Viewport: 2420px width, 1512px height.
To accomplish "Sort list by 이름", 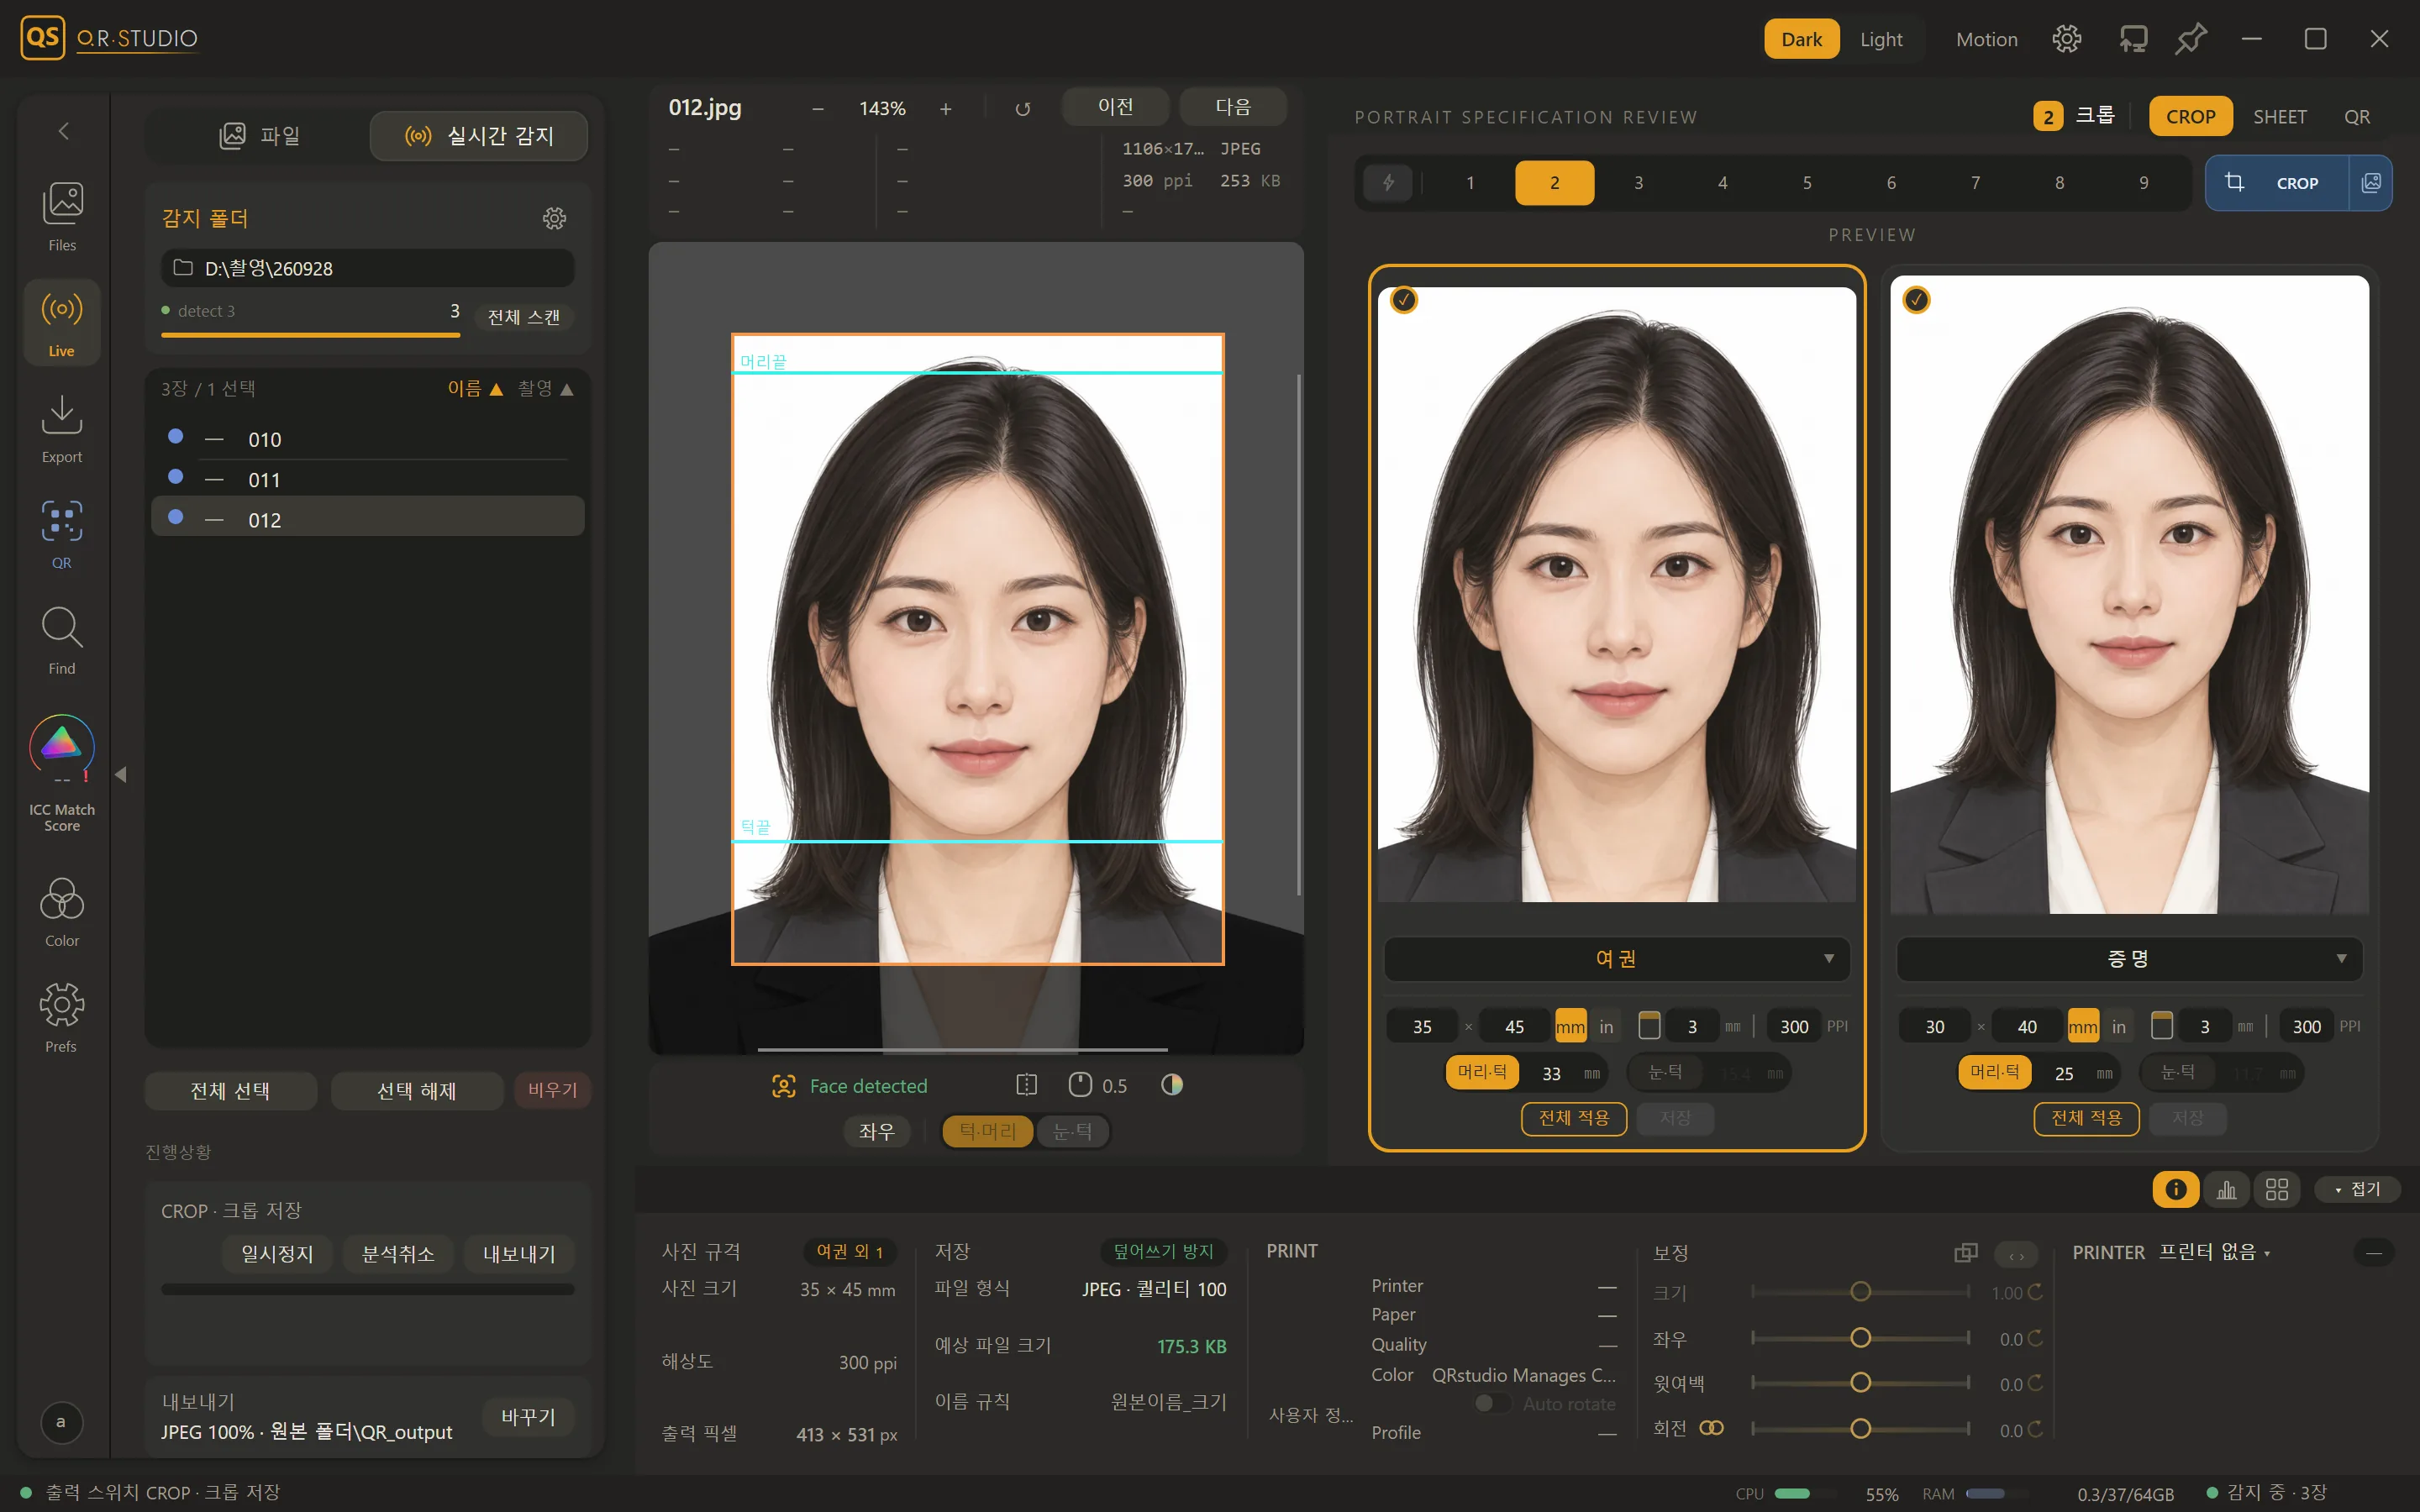I will click(x=475, y=389).
